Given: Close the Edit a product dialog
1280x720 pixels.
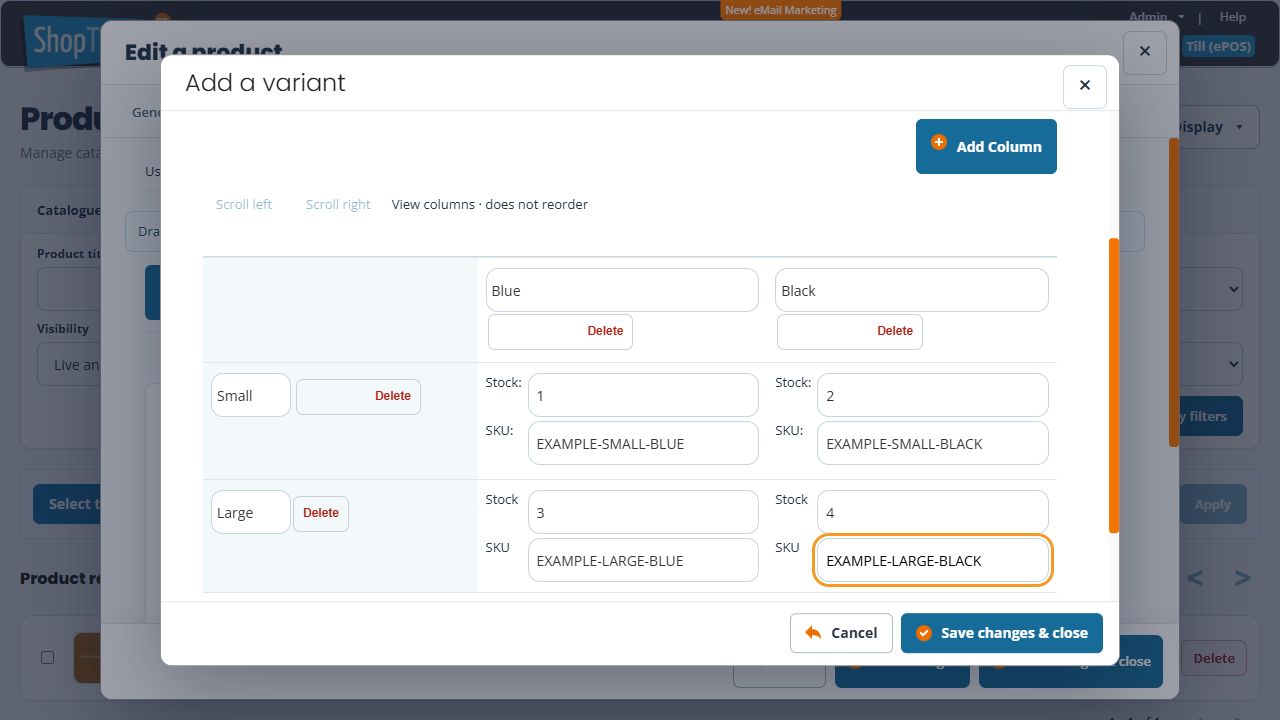Looking at the screenshot, I should [x=1145, y=51].
